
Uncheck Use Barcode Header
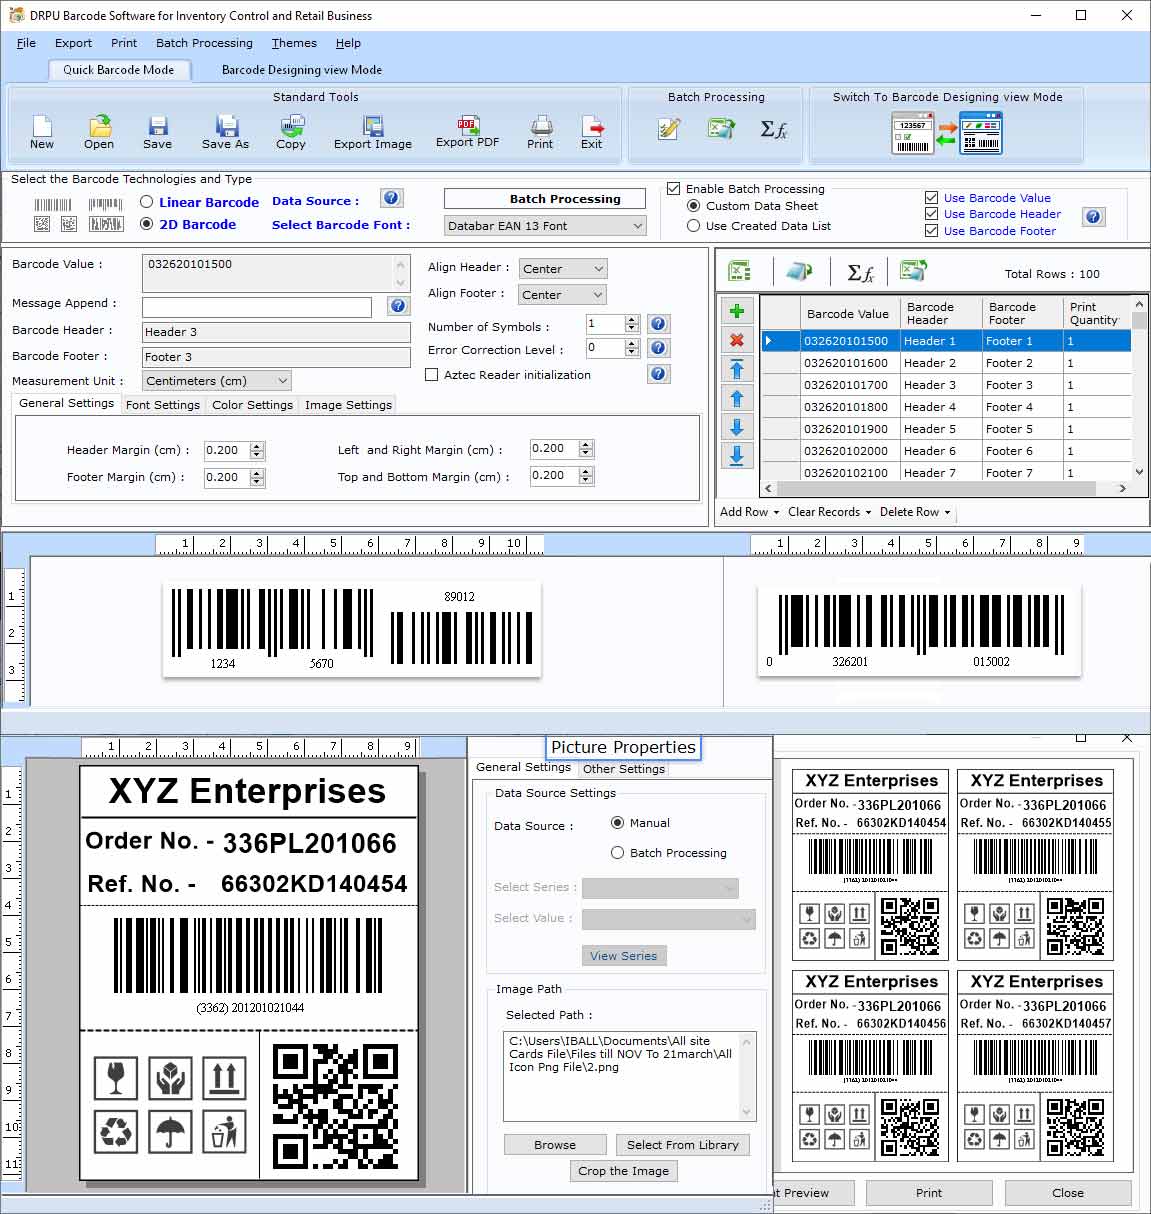coord(931,214)
